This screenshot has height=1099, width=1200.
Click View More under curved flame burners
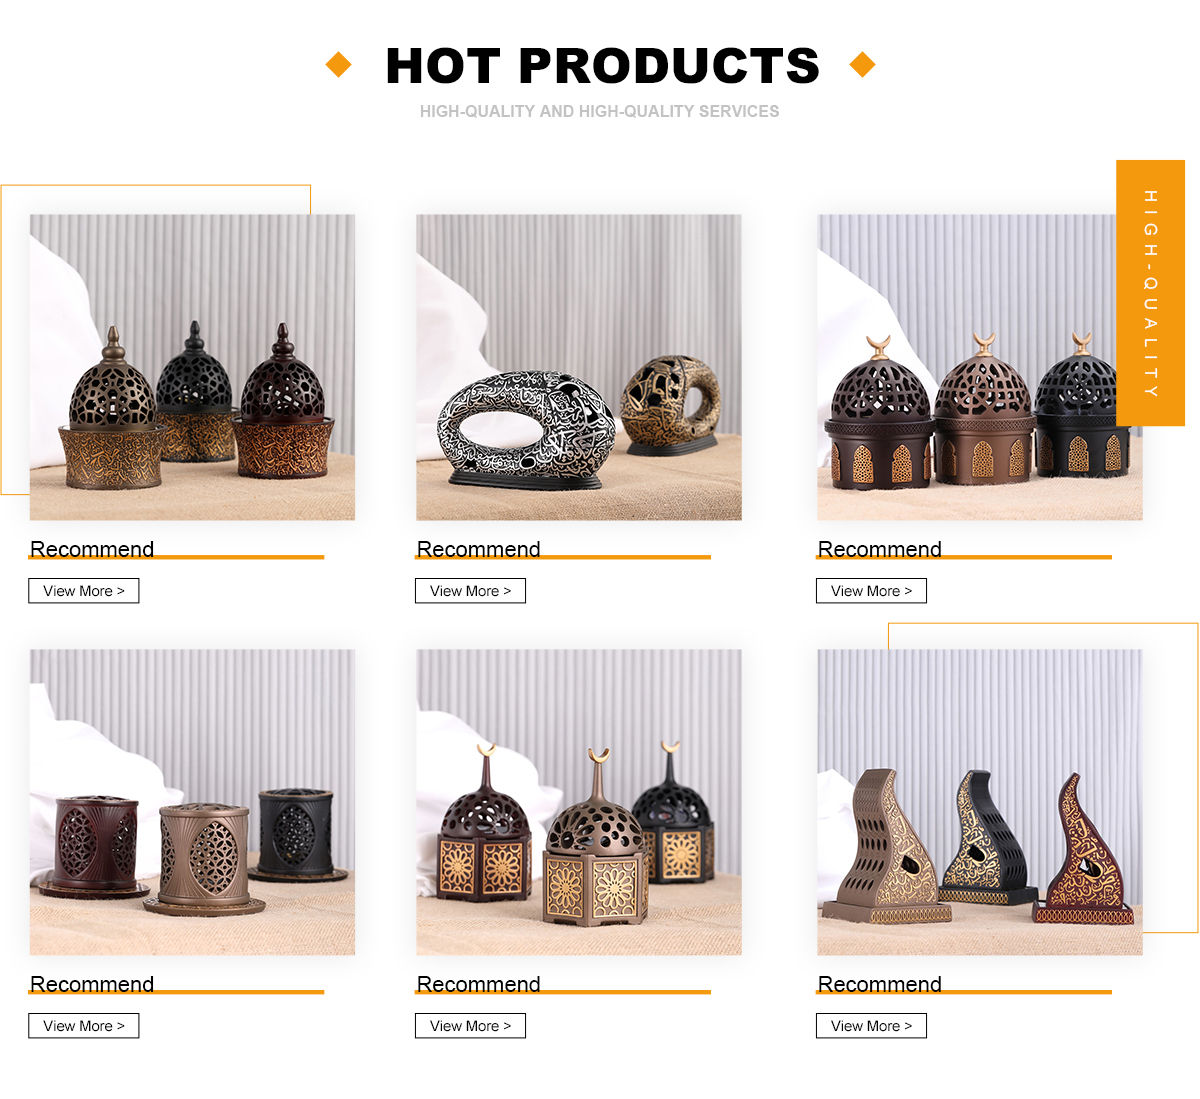coord(871,1026)
